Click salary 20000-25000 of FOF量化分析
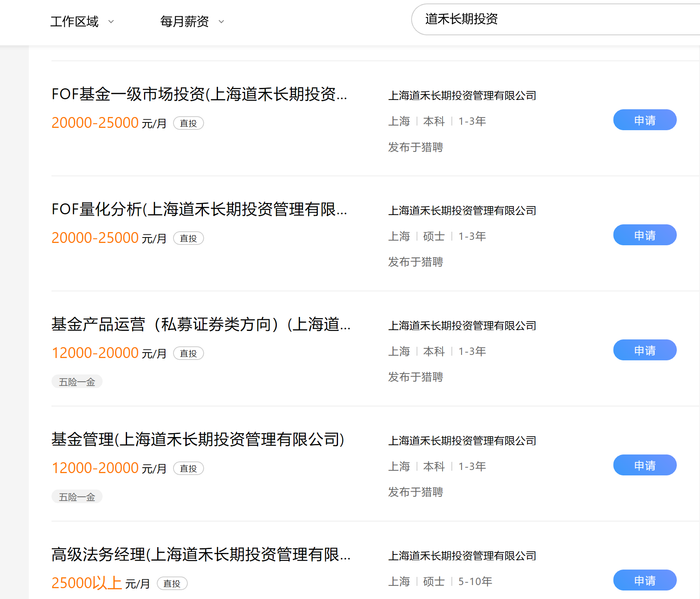 pos(95,238)
